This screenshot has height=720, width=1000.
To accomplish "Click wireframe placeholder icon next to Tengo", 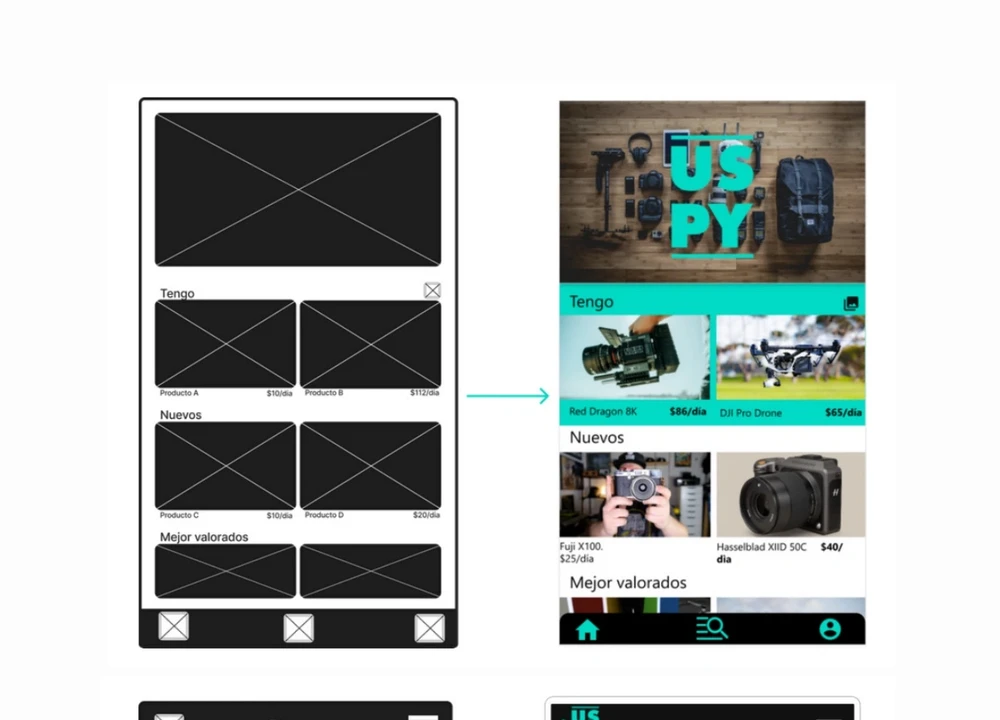I will tap(432, 290).
